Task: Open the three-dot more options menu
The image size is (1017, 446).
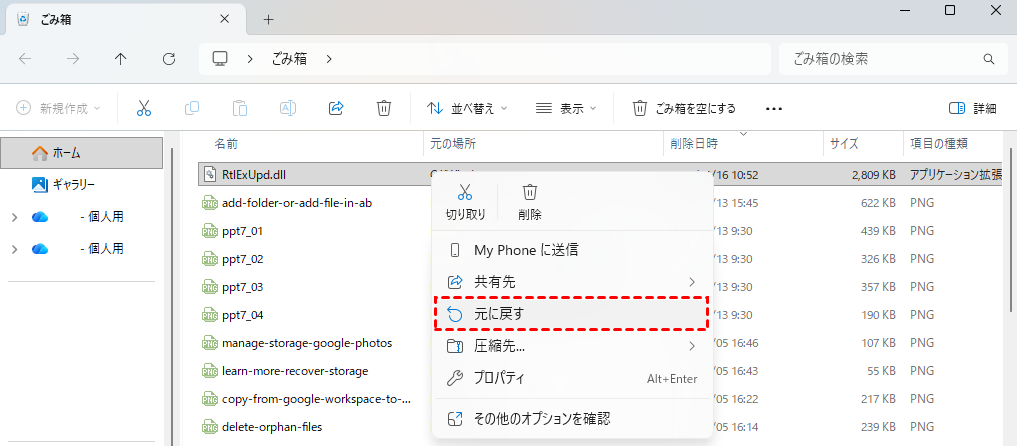Action: [773, 108]
